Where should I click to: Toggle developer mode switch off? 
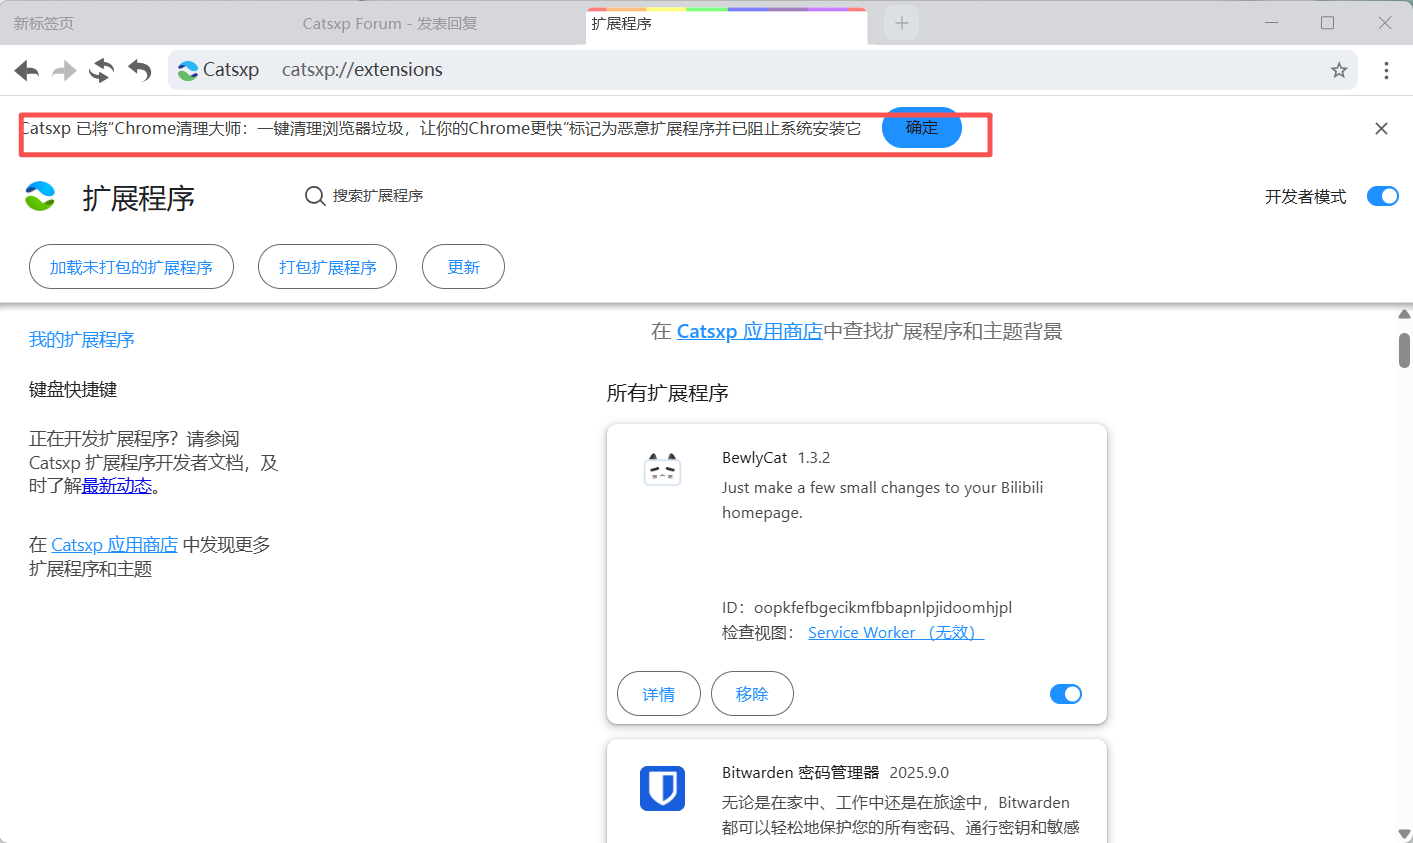[x=1382, y=196]
